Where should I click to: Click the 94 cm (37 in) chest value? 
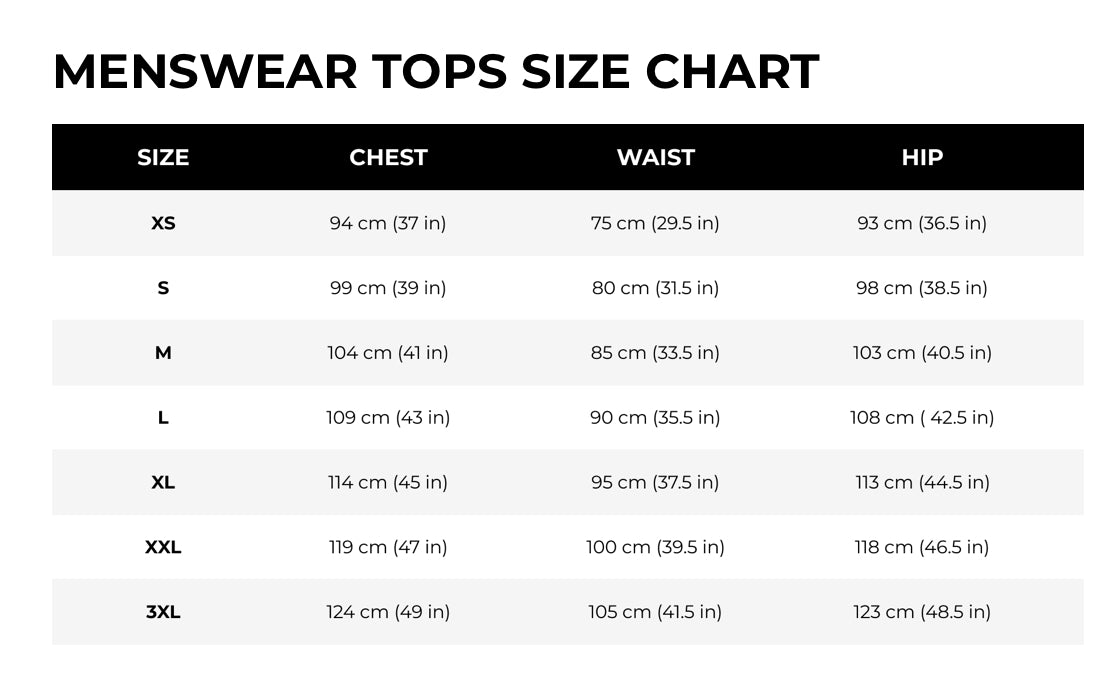[388, 223]
